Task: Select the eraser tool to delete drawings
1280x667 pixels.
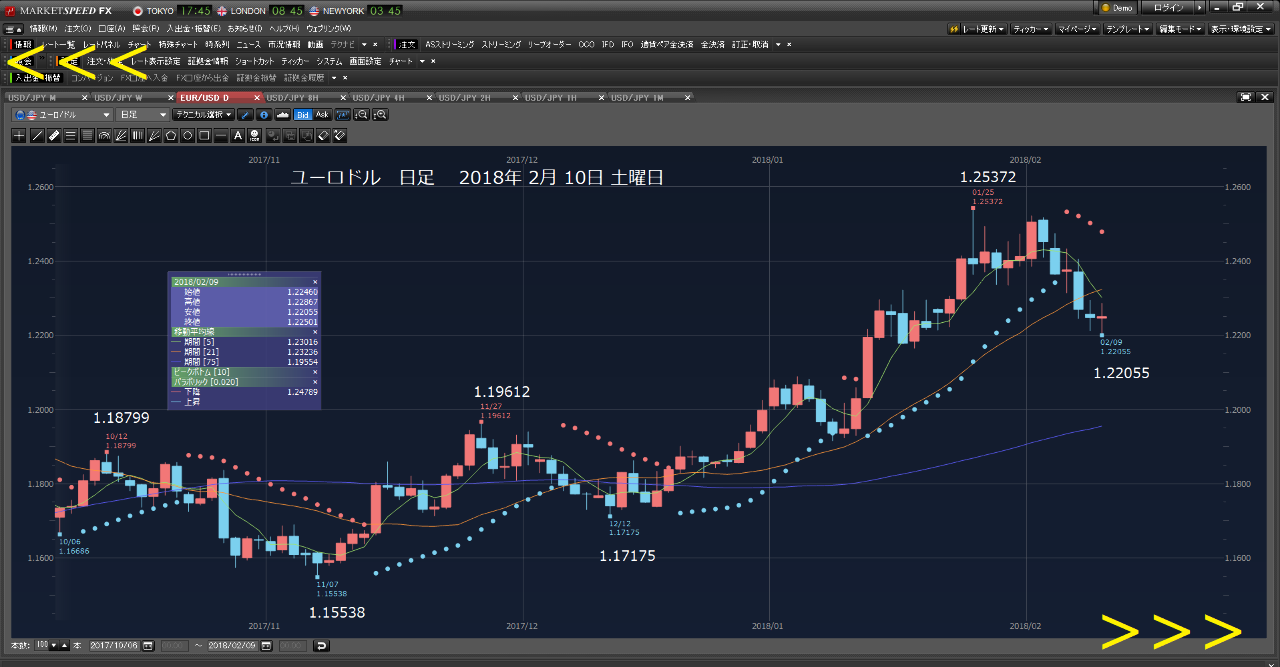Action: coord(322,135)
